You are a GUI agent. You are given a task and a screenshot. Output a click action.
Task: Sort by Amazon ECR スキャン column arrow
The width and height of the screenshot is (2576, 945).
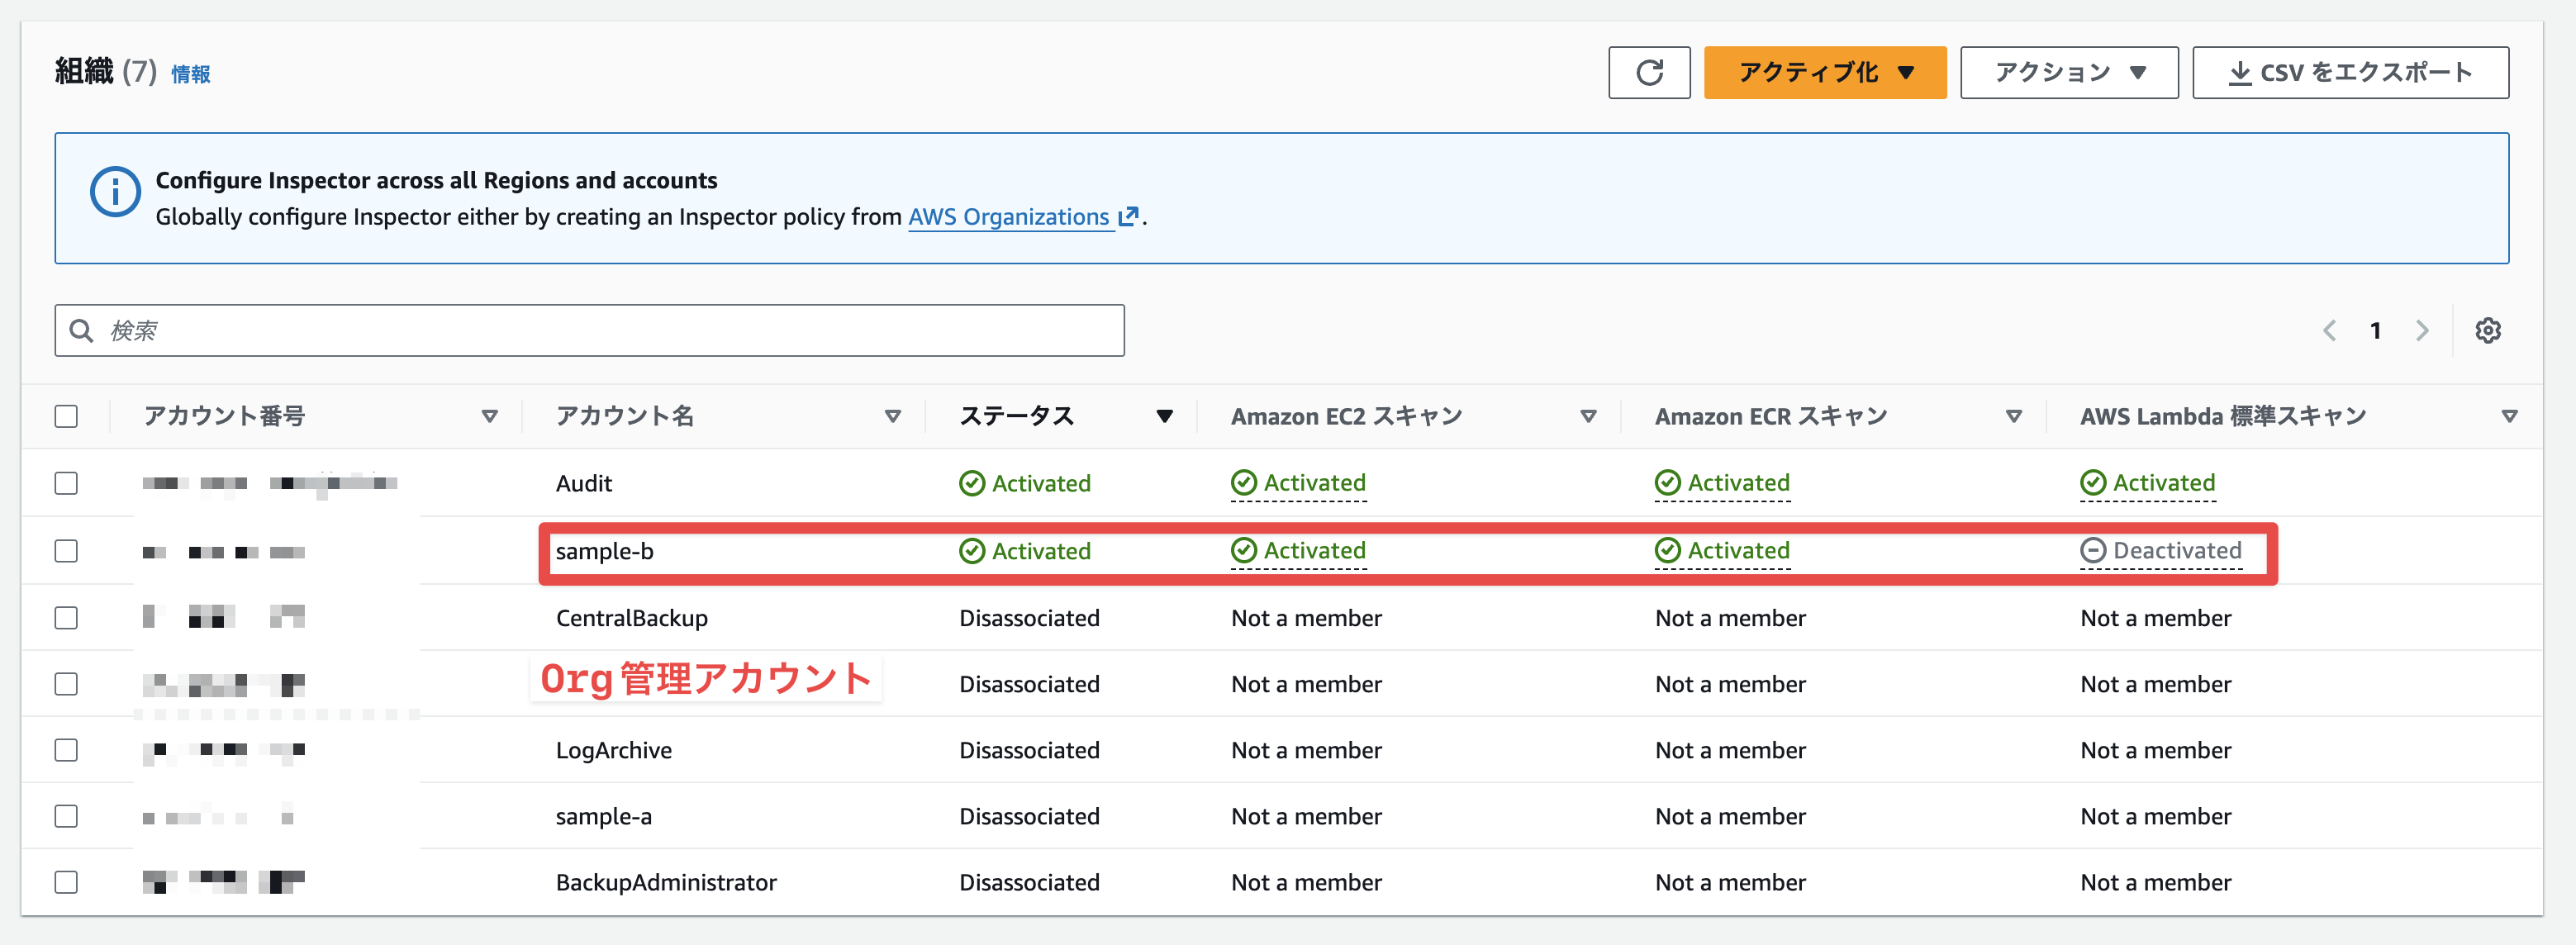click(2013, 416)
